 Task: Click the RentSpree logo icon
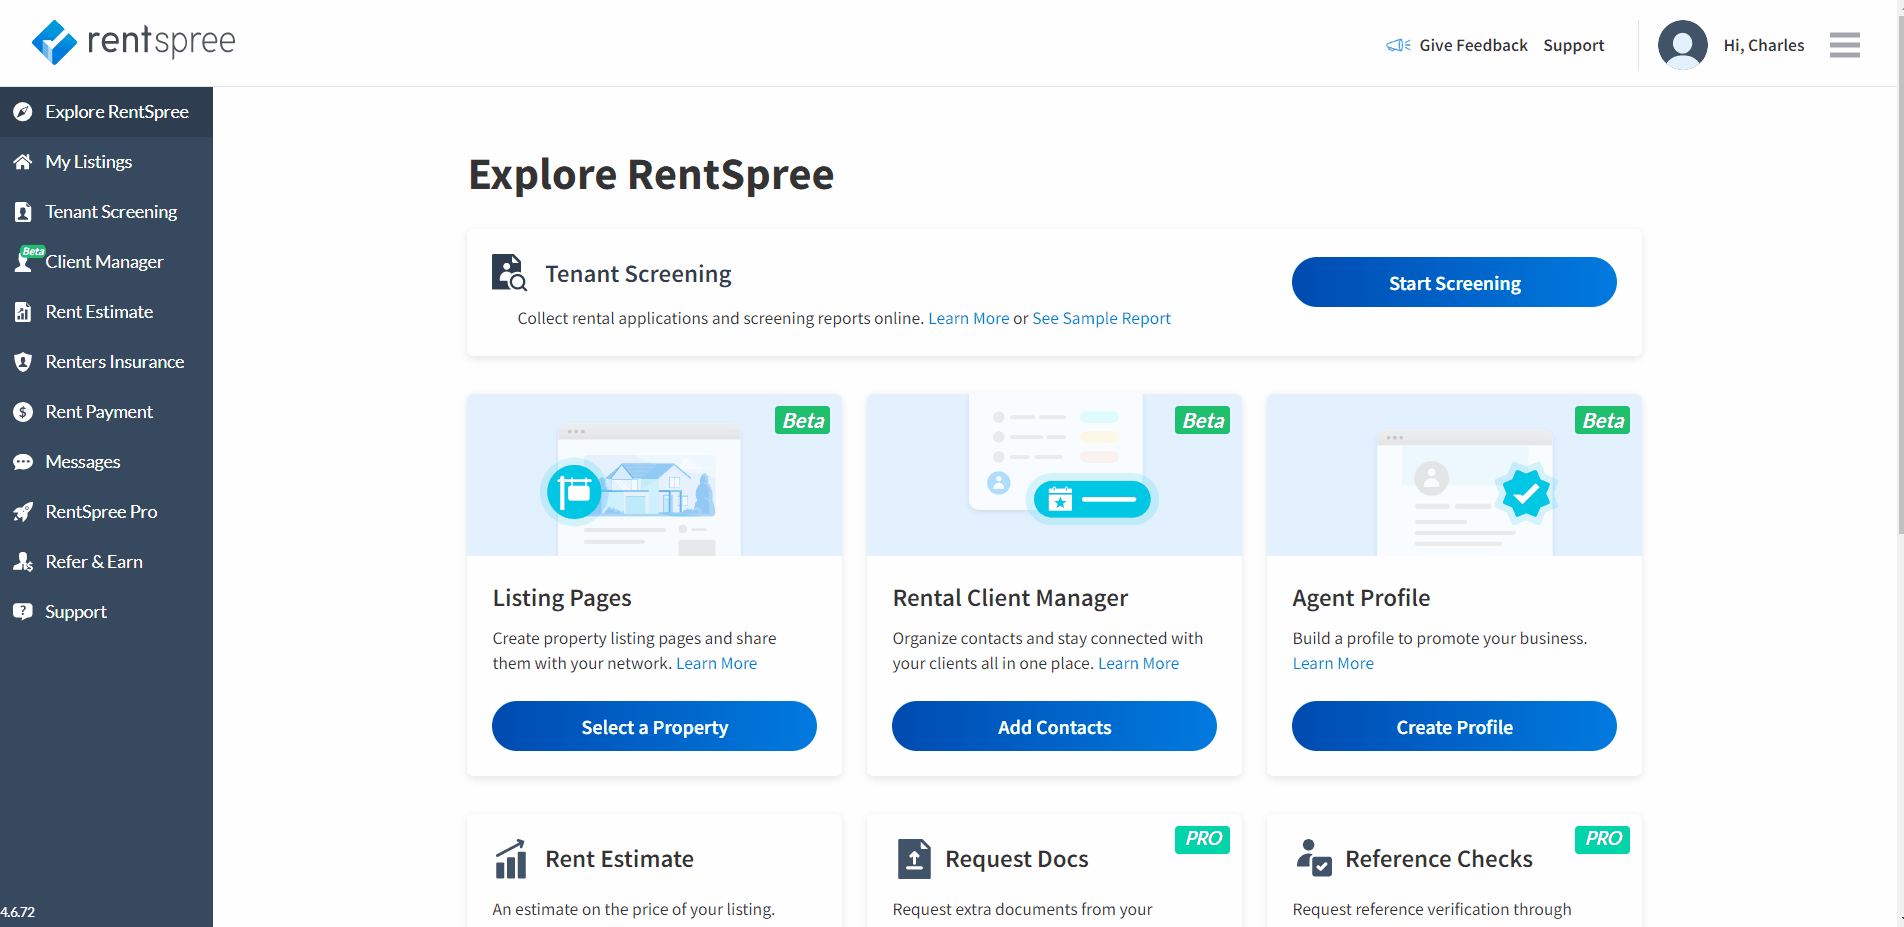pyautogui.click(x=54, y=42)
